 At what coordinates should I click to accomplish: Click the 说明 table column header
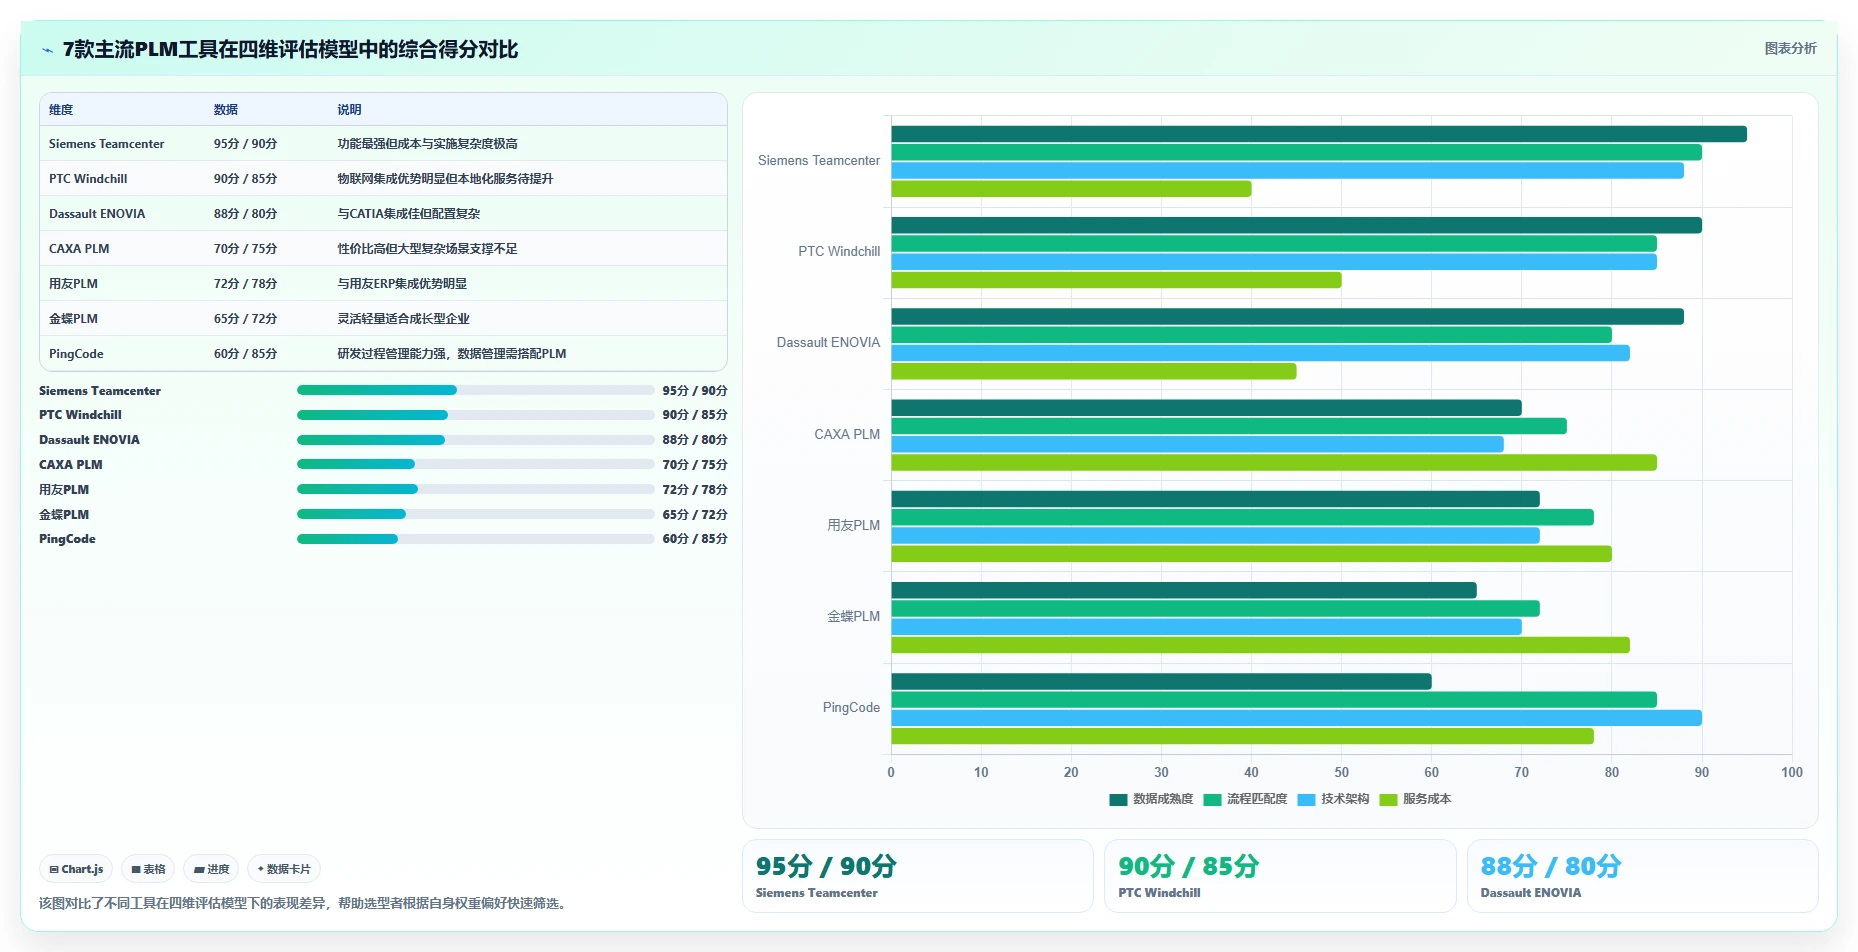(349, 110)
